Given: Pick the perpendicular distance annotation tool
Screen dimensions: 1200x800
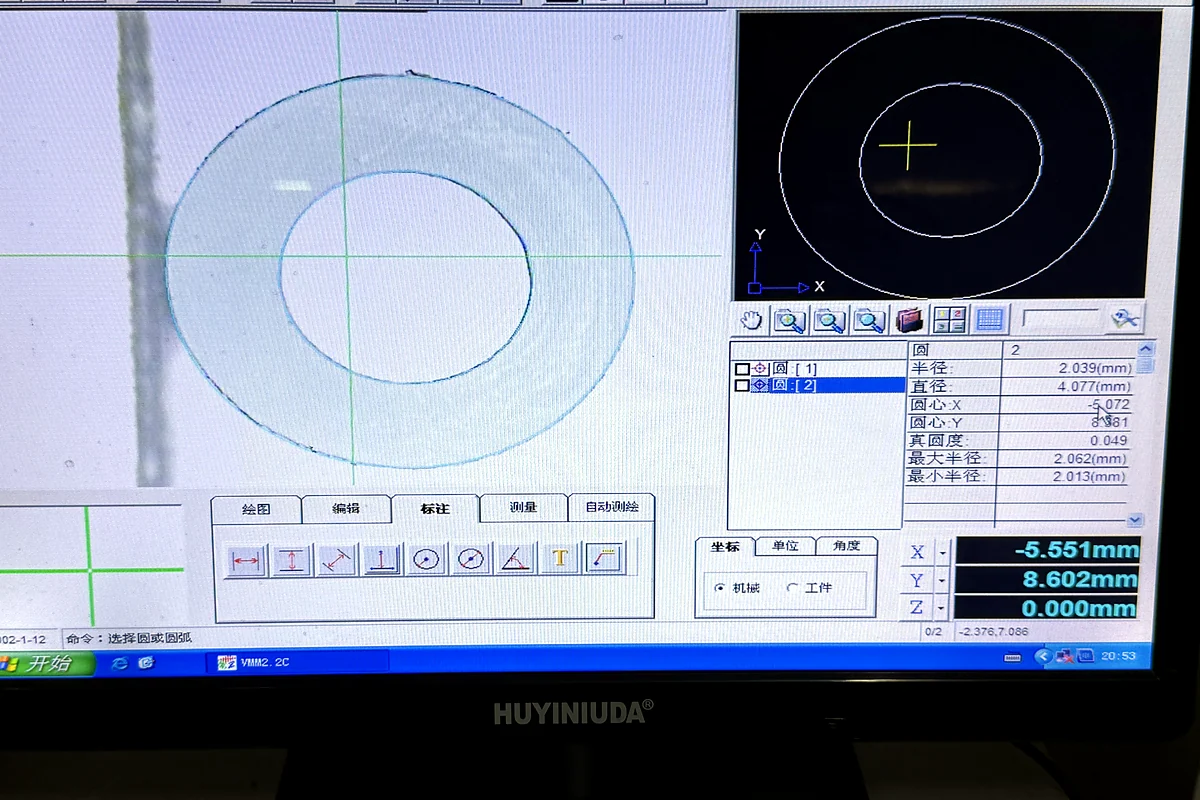Looking at the screenshot, I should (x=382, y=560).
